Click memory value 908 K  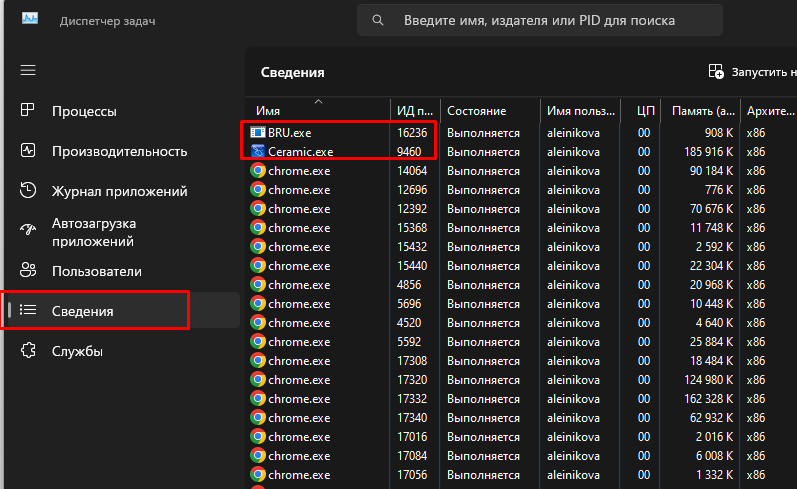719,133
